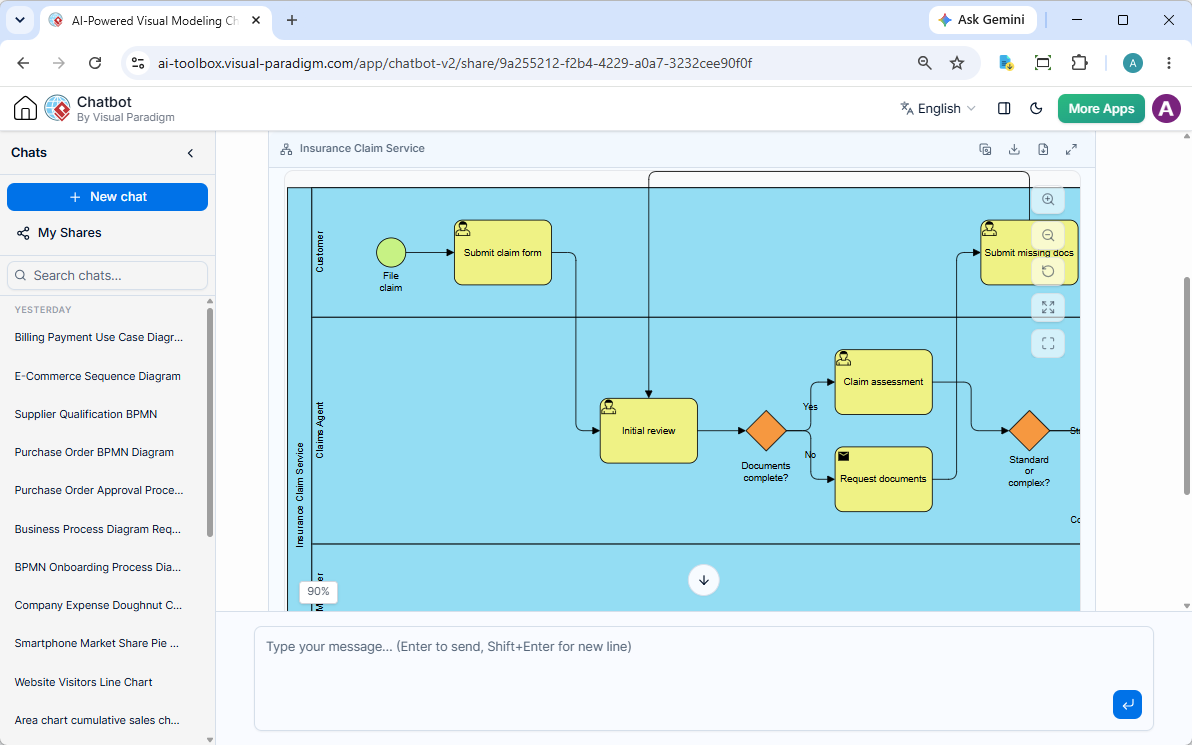Image resolution: width=1192 pixels, height=745 pixels.
Task: Click the Ask Gemini button
Action: point(982,20)
